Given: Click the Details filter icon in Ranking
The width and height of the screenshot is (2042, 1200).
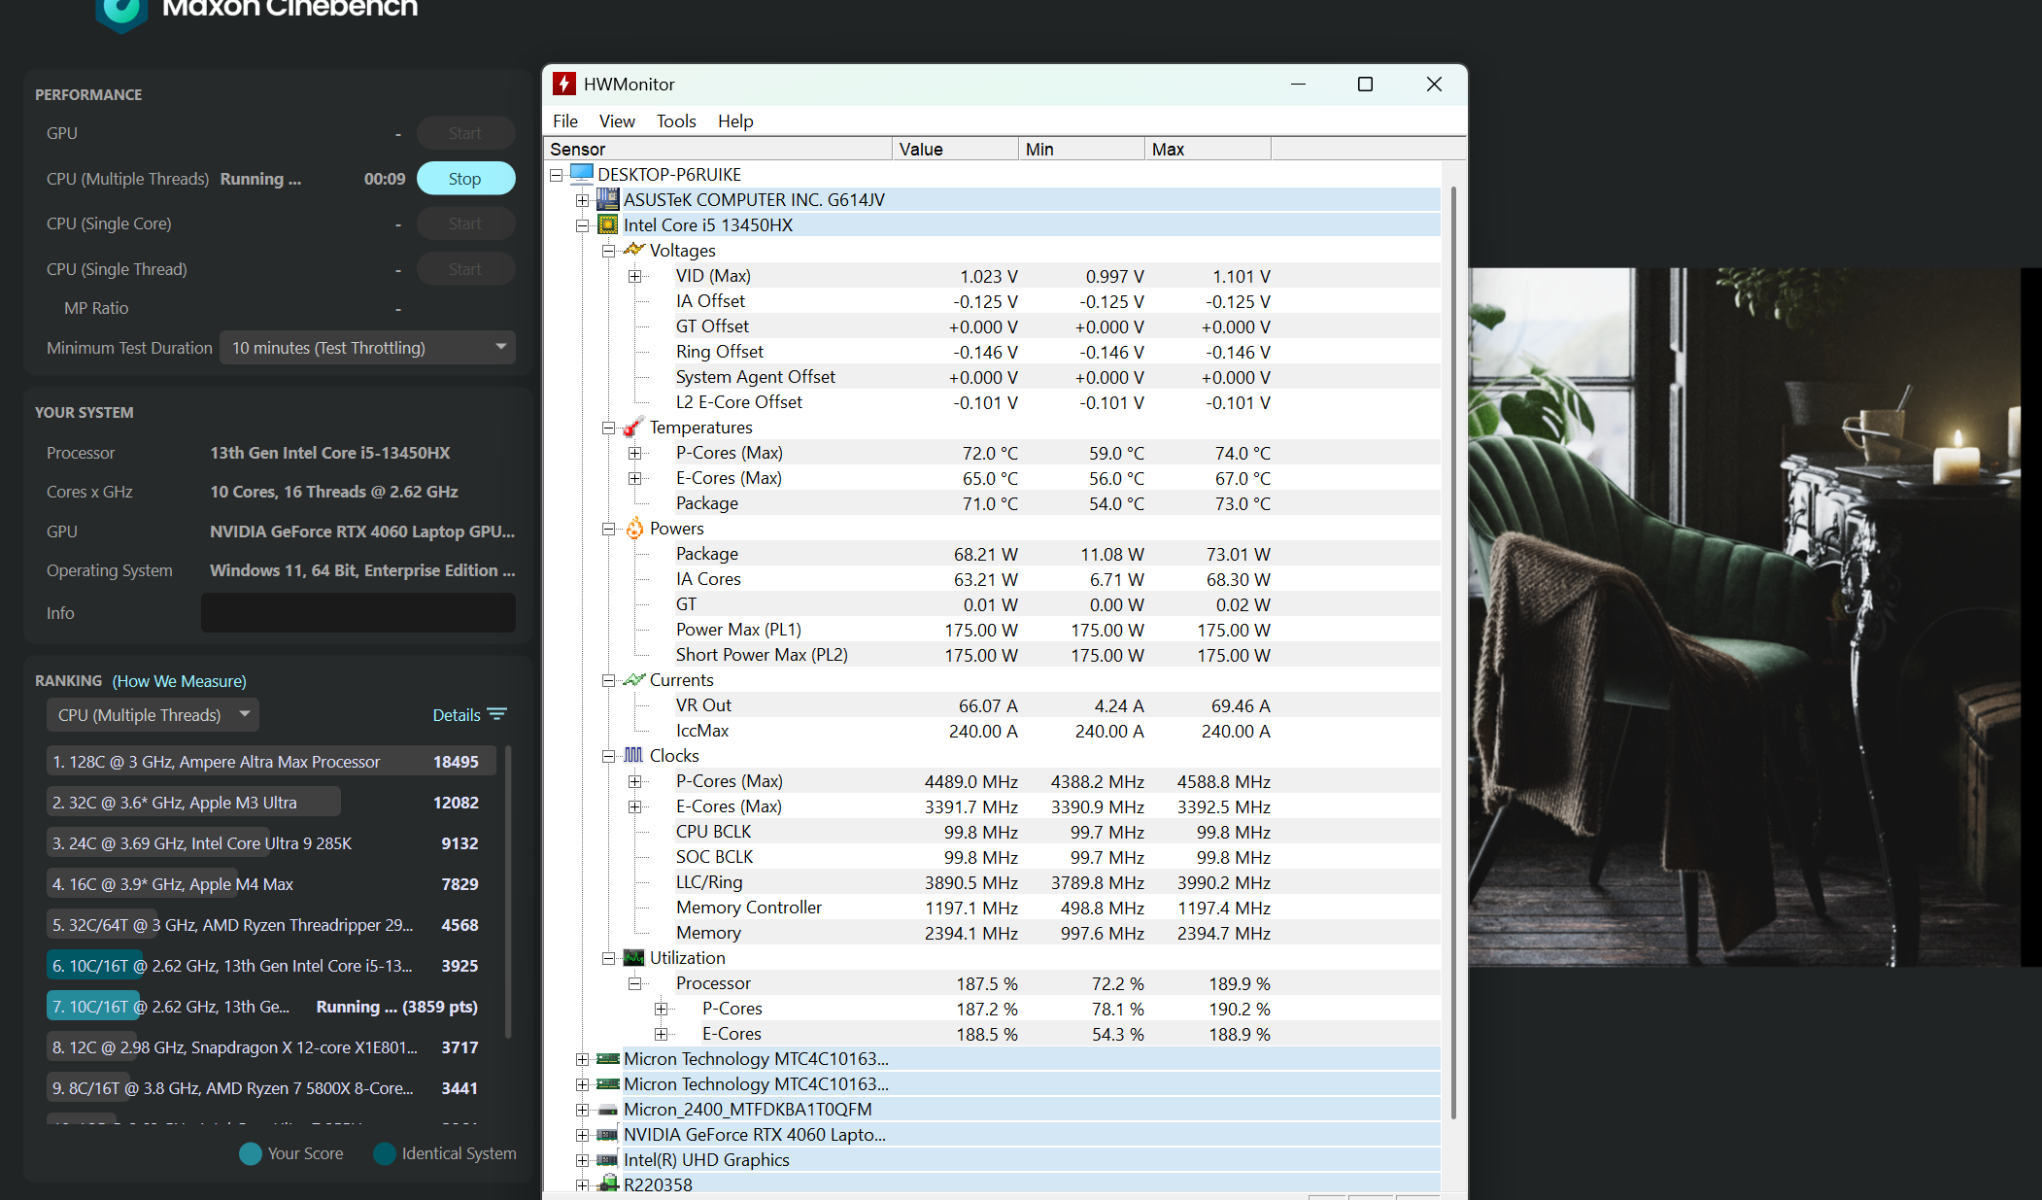Looking at the screenshot, I should click(x=497, y=714).
